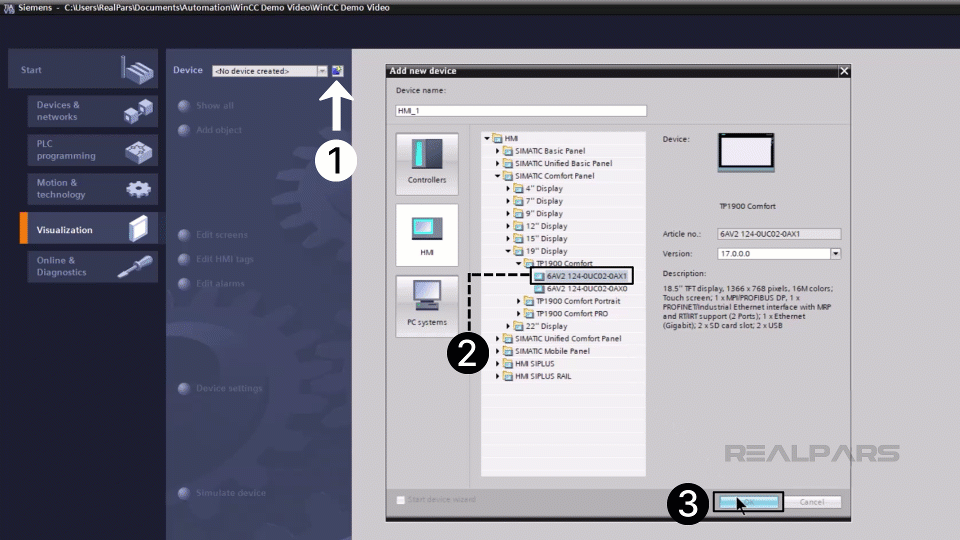
Task: Click Add object link
Action: (x=219, y=130)
